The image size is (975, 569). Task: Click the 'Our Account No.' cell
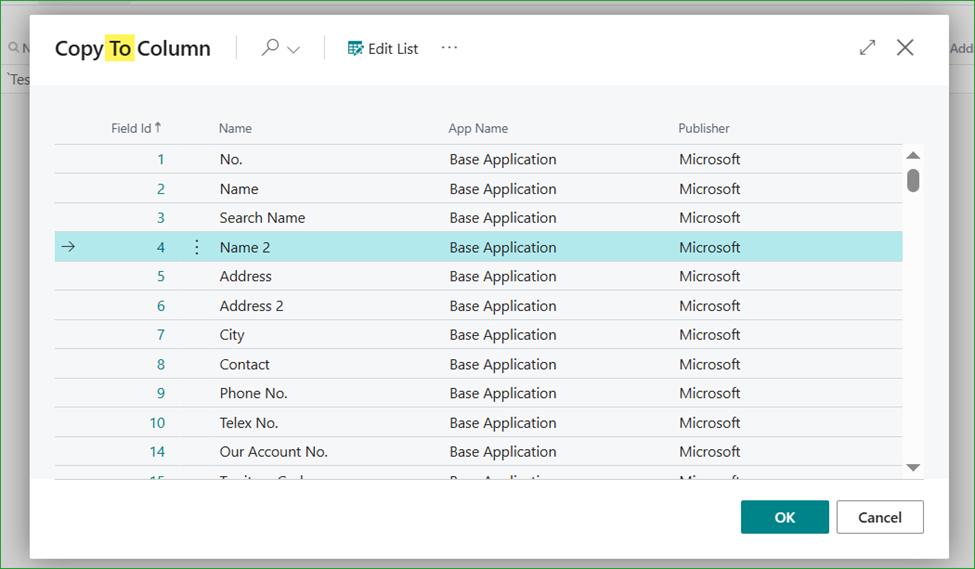tap(273, 451)
